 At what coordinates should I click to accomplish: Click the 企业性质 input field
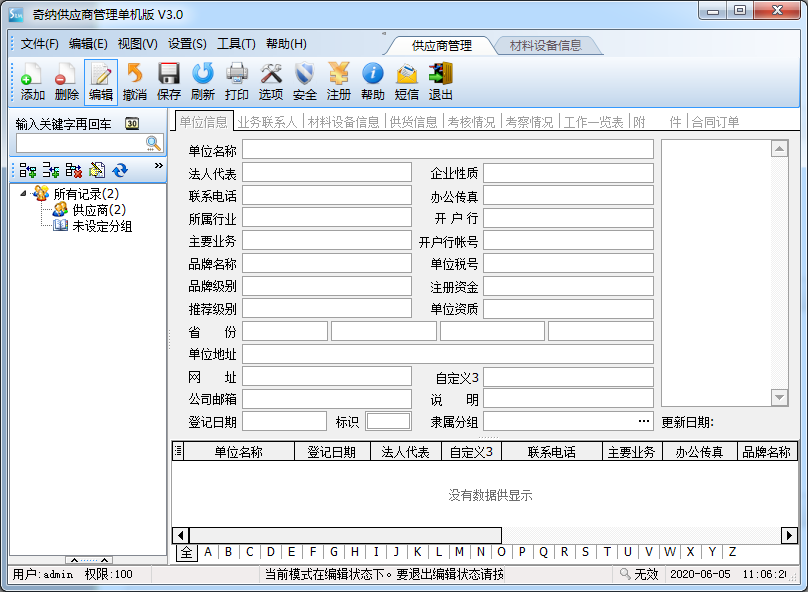click(568, 173)
